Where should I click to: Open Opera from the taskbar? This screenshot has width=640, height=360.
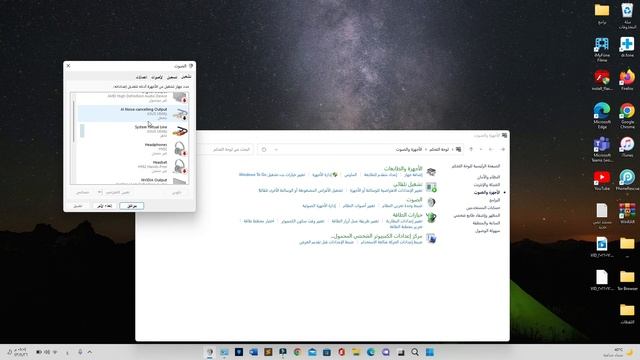click(341, 352)
